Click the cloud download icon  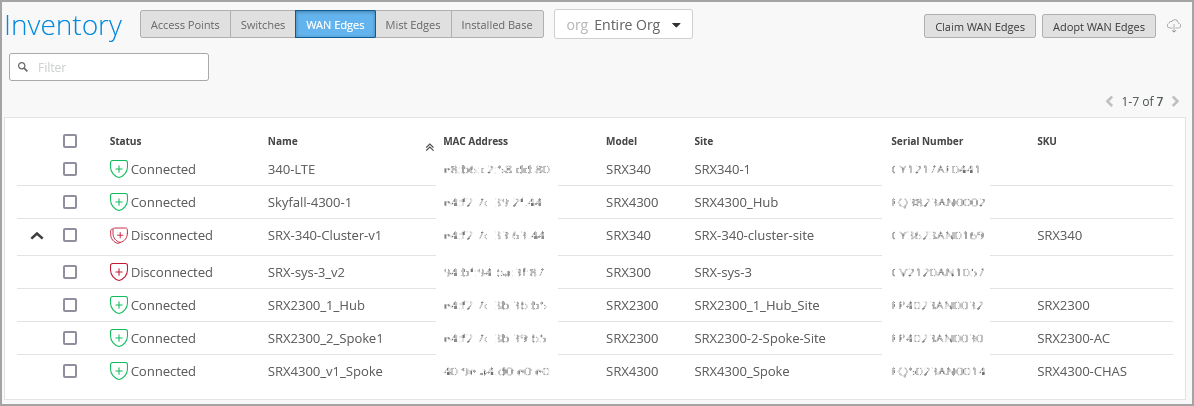click(x=1174, y=26)
